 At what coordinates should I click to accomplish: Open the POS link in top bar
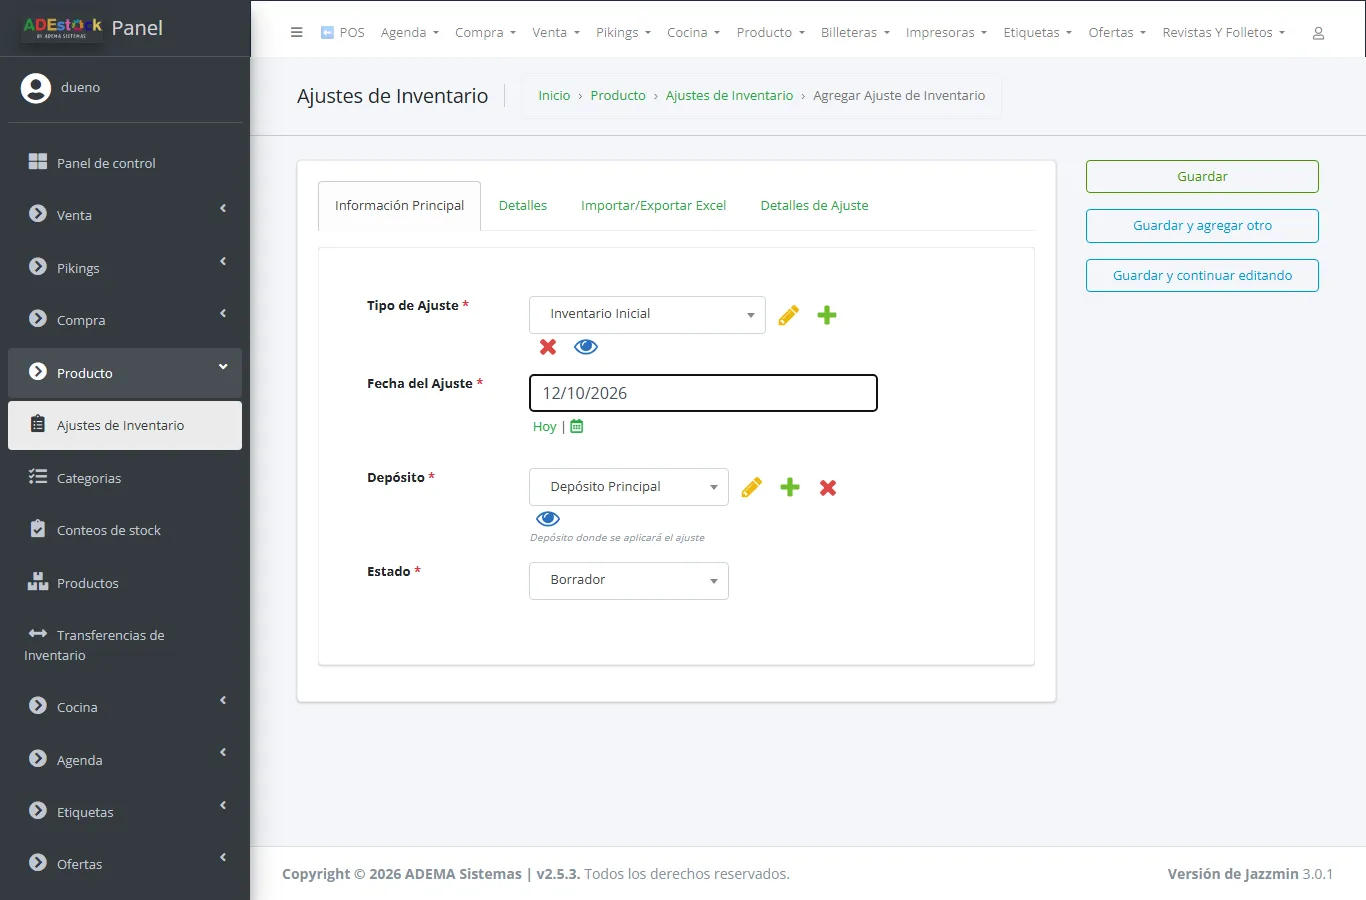click(342, 33)
